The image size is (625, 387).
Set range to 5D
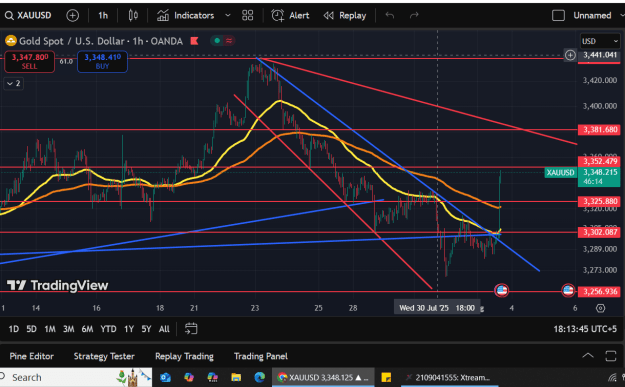click(x=31, y=329)
